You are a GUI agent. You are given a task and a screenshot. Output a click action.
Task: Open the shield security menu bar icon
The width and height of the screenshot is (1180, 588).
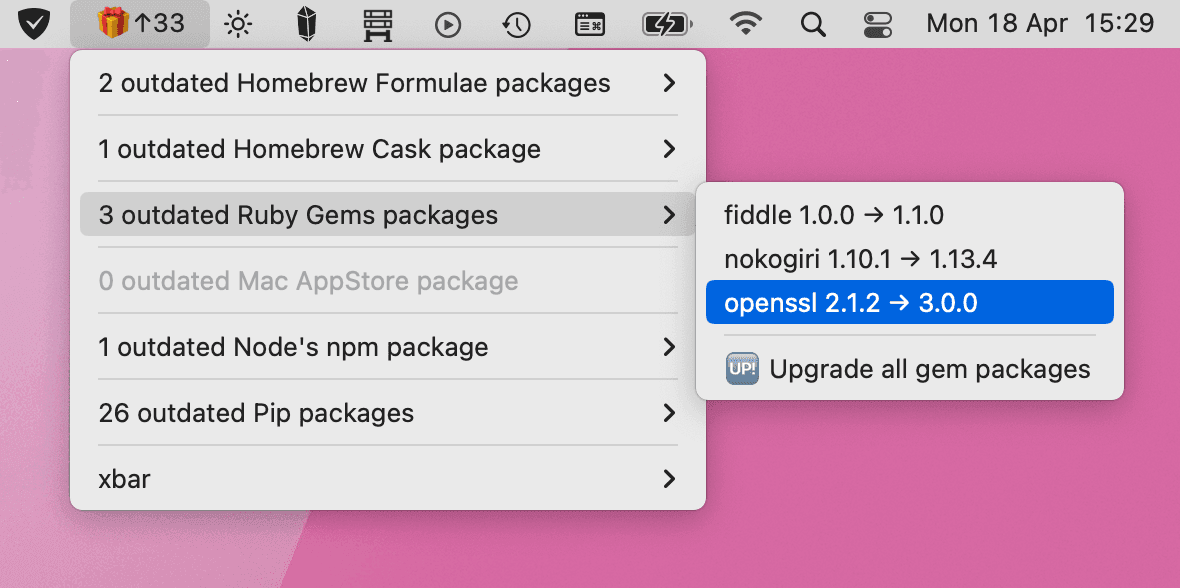[x=34, y=23]
